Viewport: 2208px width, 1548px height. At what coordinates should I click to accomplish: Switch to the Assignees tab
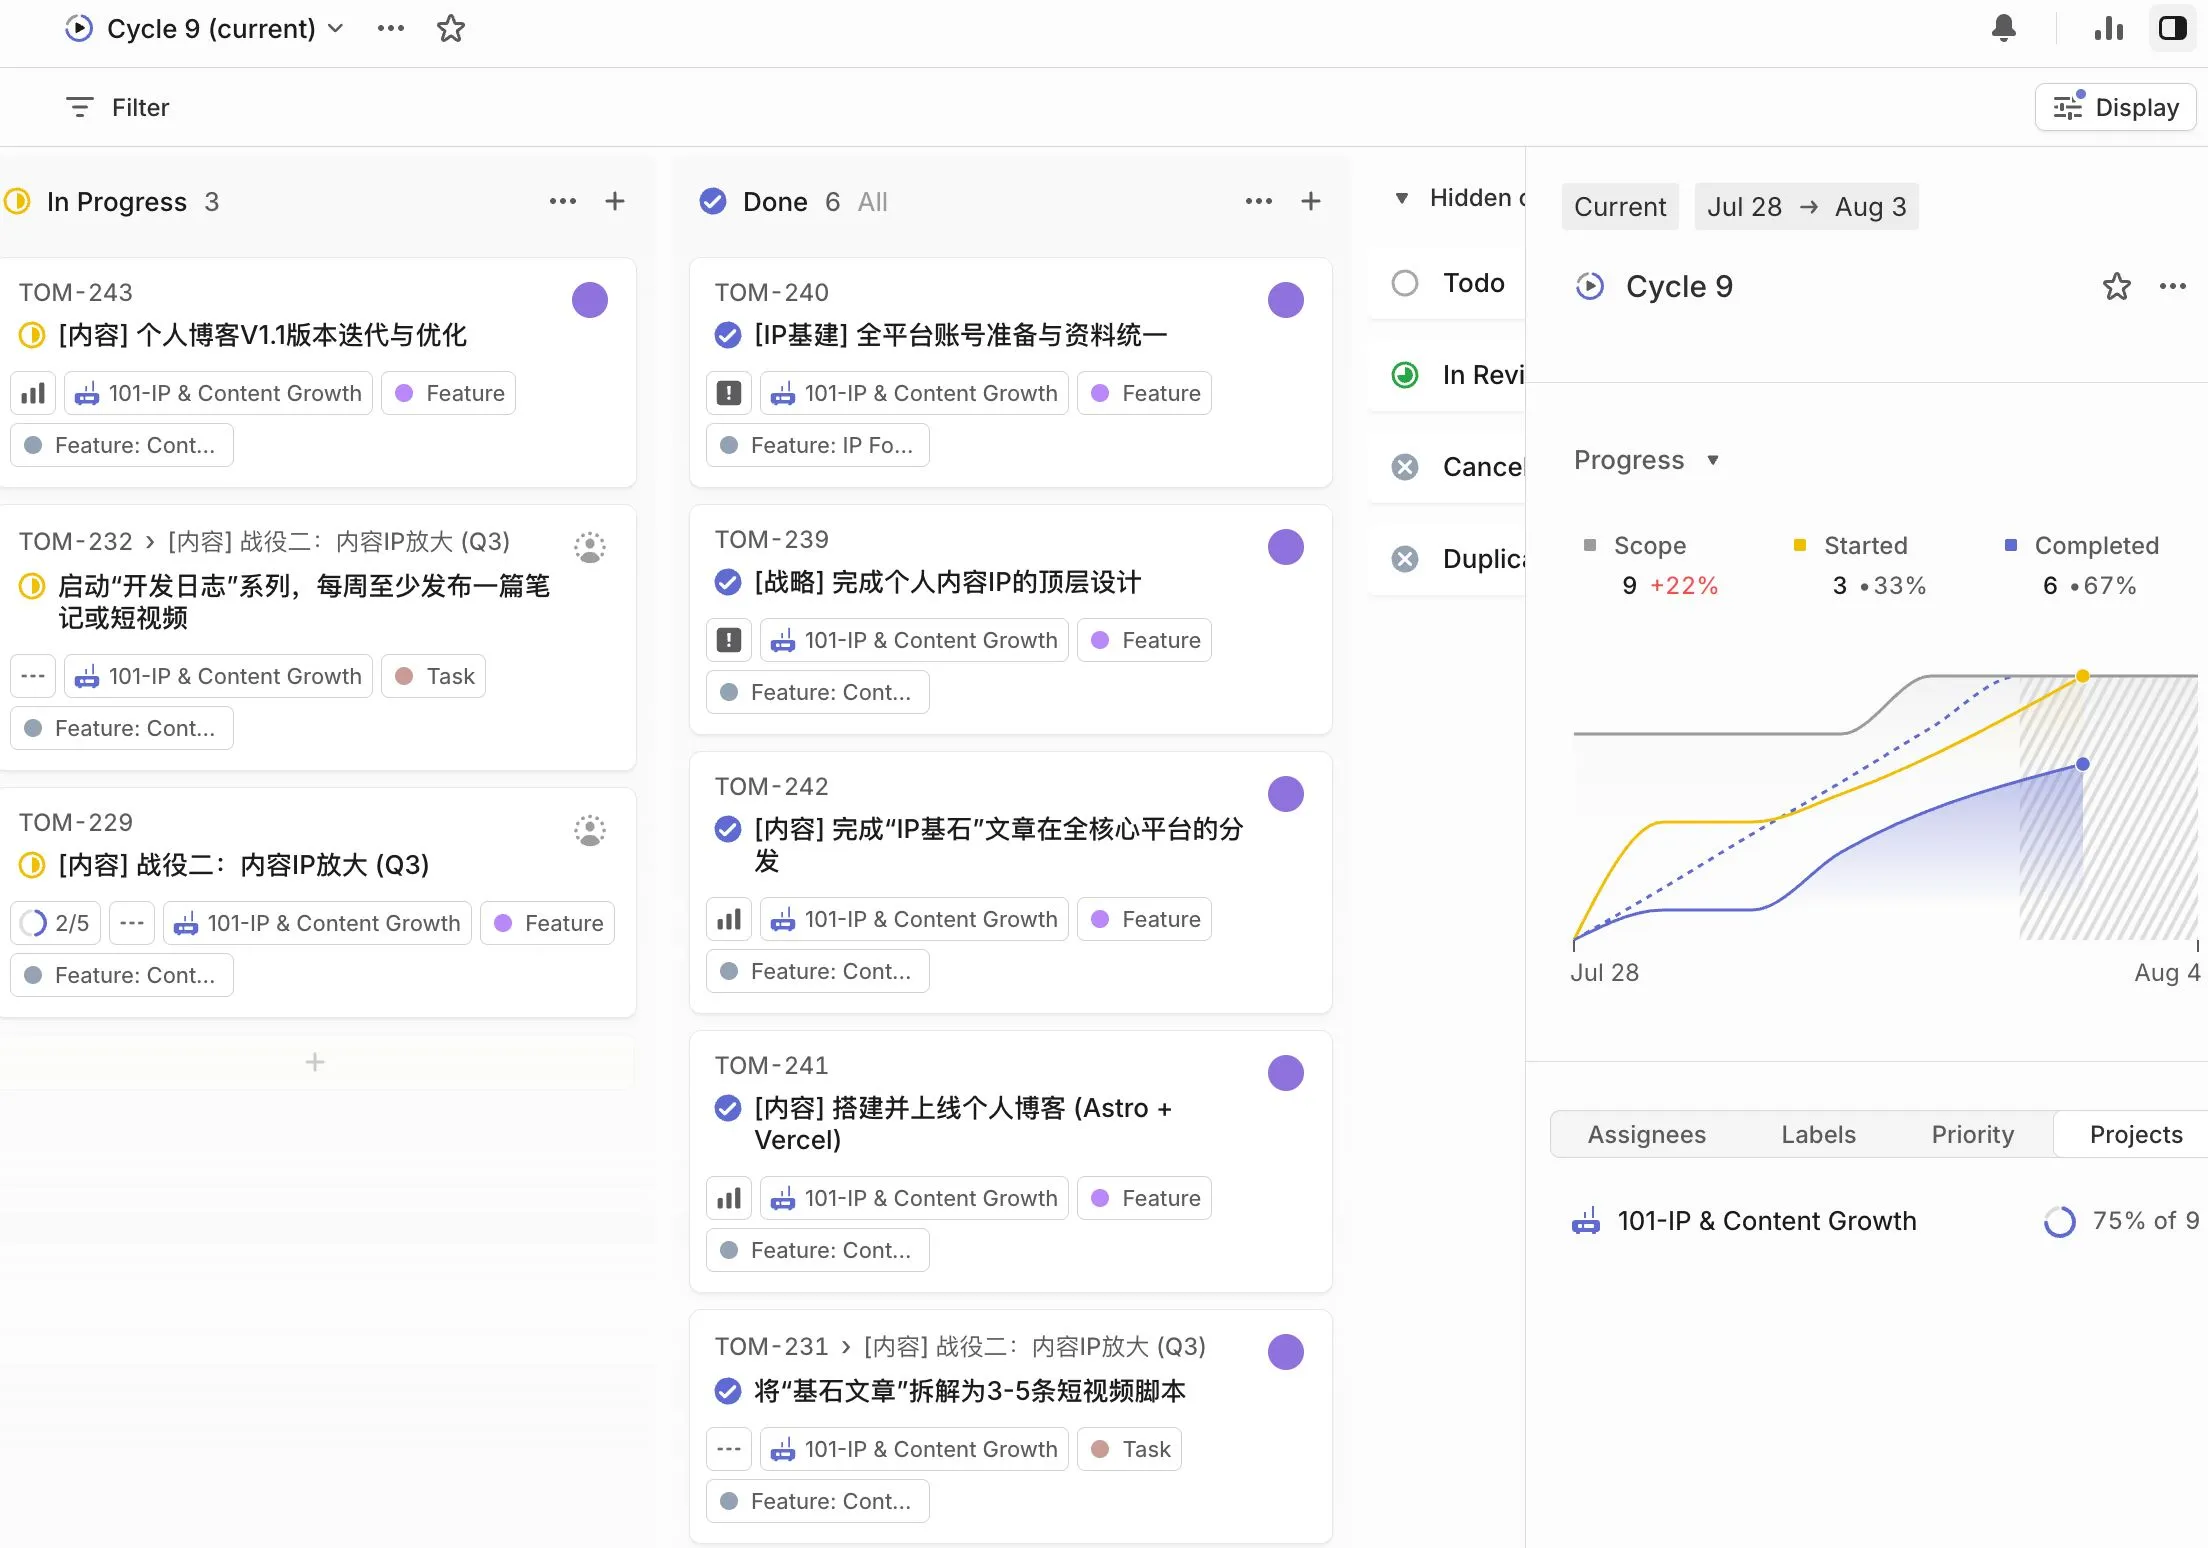1646,1134
